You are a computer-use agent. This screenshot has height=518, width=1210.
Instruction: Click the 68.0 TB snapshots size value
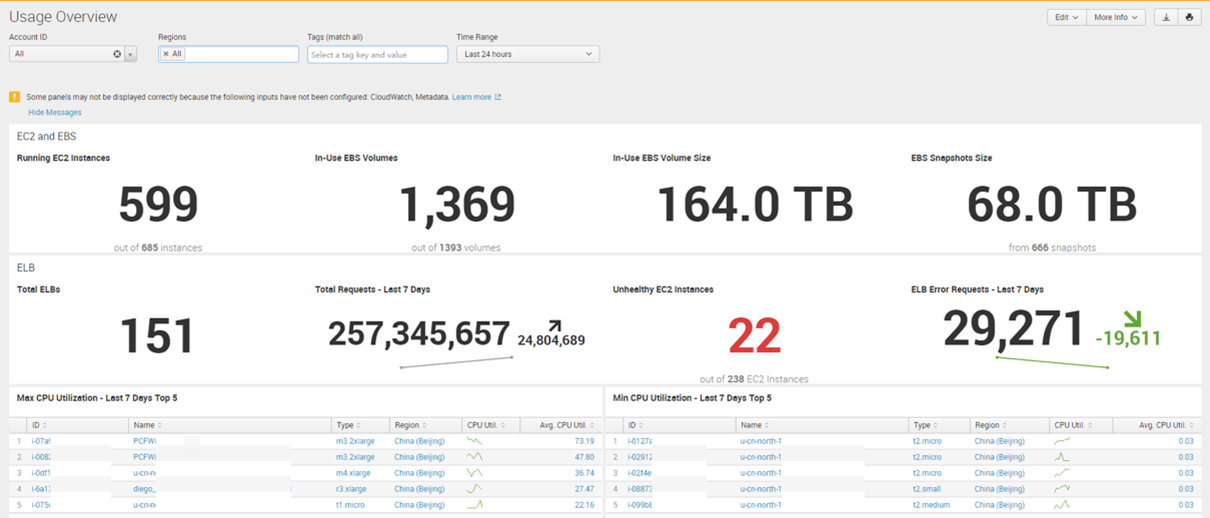[1052, 205]
